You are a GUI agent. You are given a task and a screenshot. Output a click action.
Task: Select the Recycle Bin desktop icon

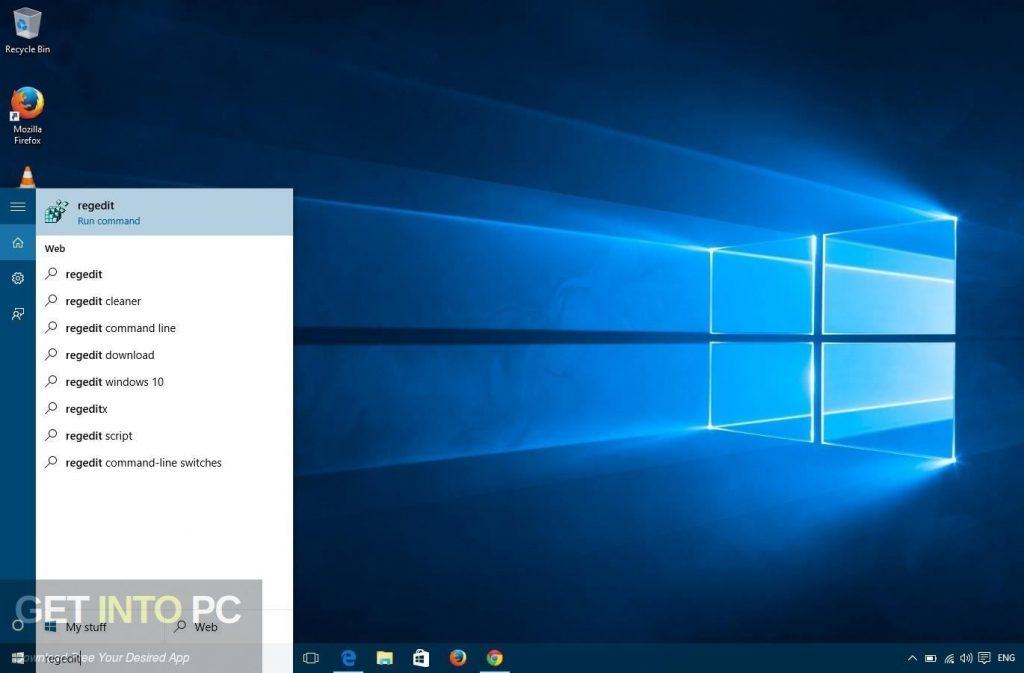point(27,31)
